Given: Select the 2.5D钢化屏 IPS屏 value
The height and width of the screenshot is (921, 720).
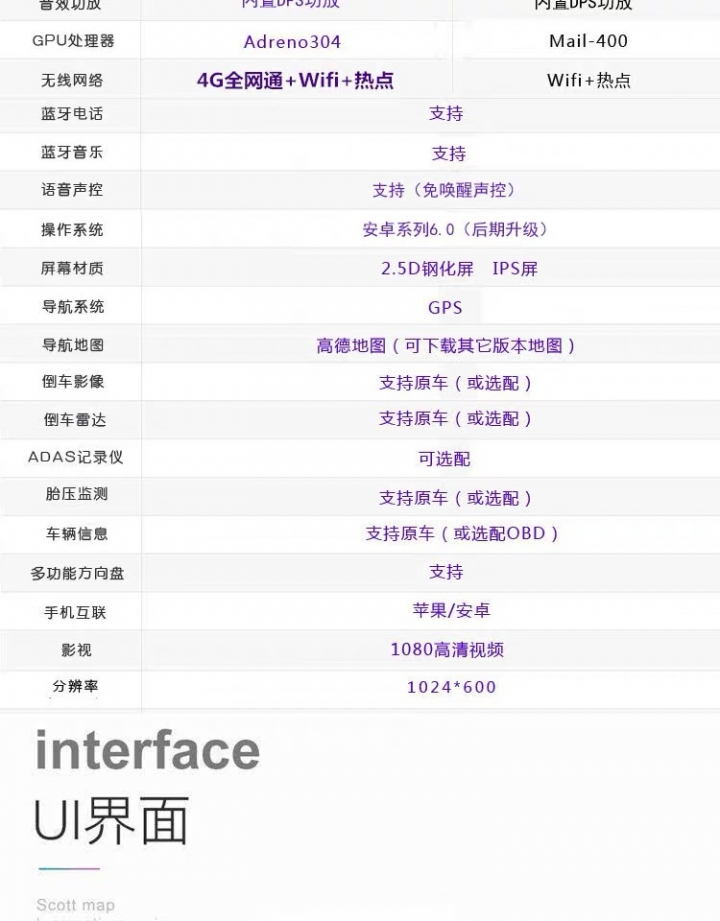Looking at the screenshot, I should click(459, 268).
